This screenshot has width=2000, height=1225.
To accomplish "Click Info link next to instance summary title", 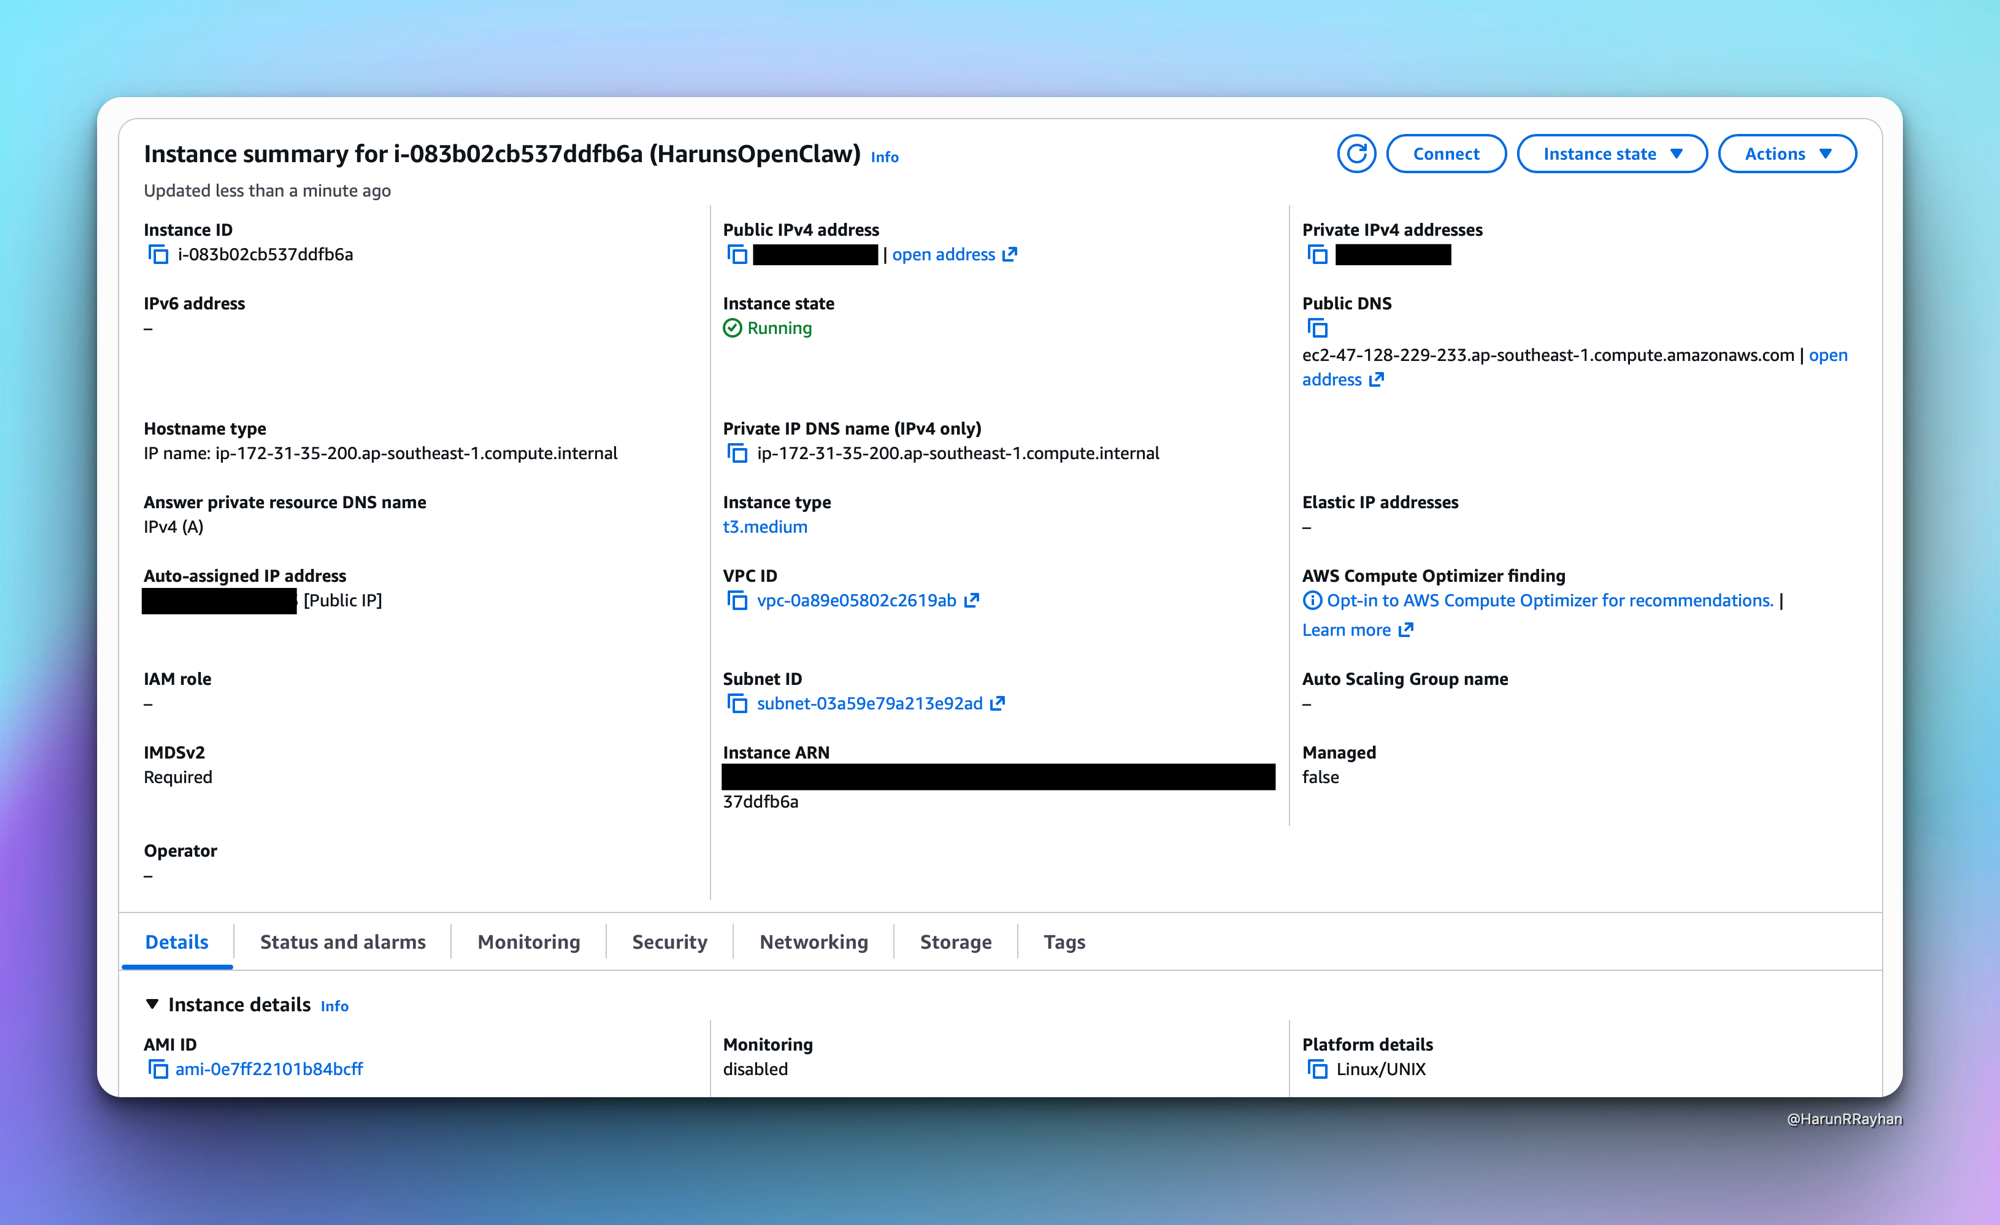I will point(884,157).
